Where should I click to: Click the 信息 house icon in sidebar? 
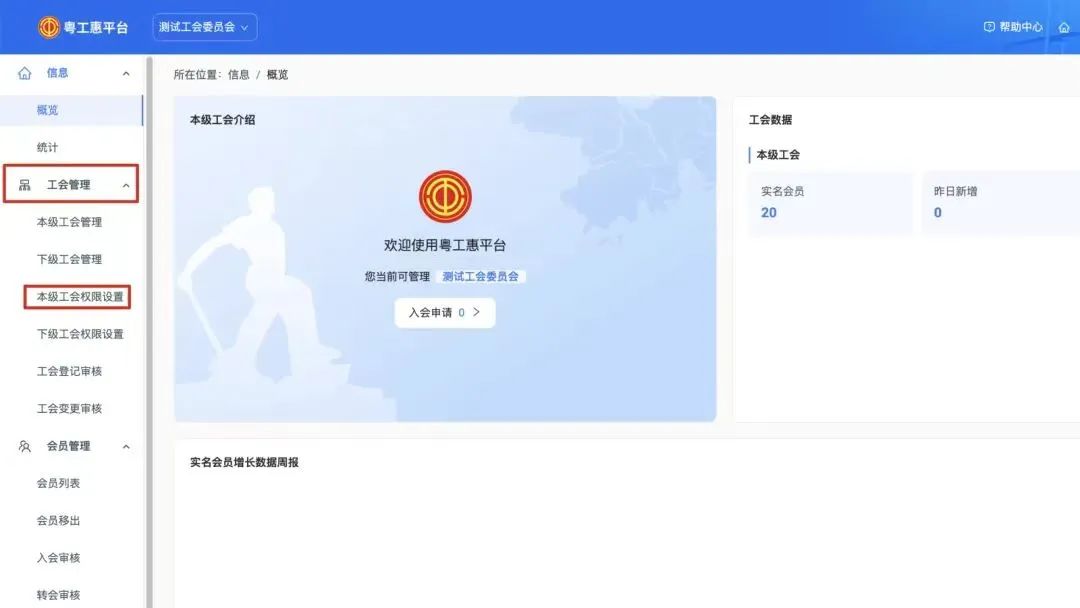(25, 73)
